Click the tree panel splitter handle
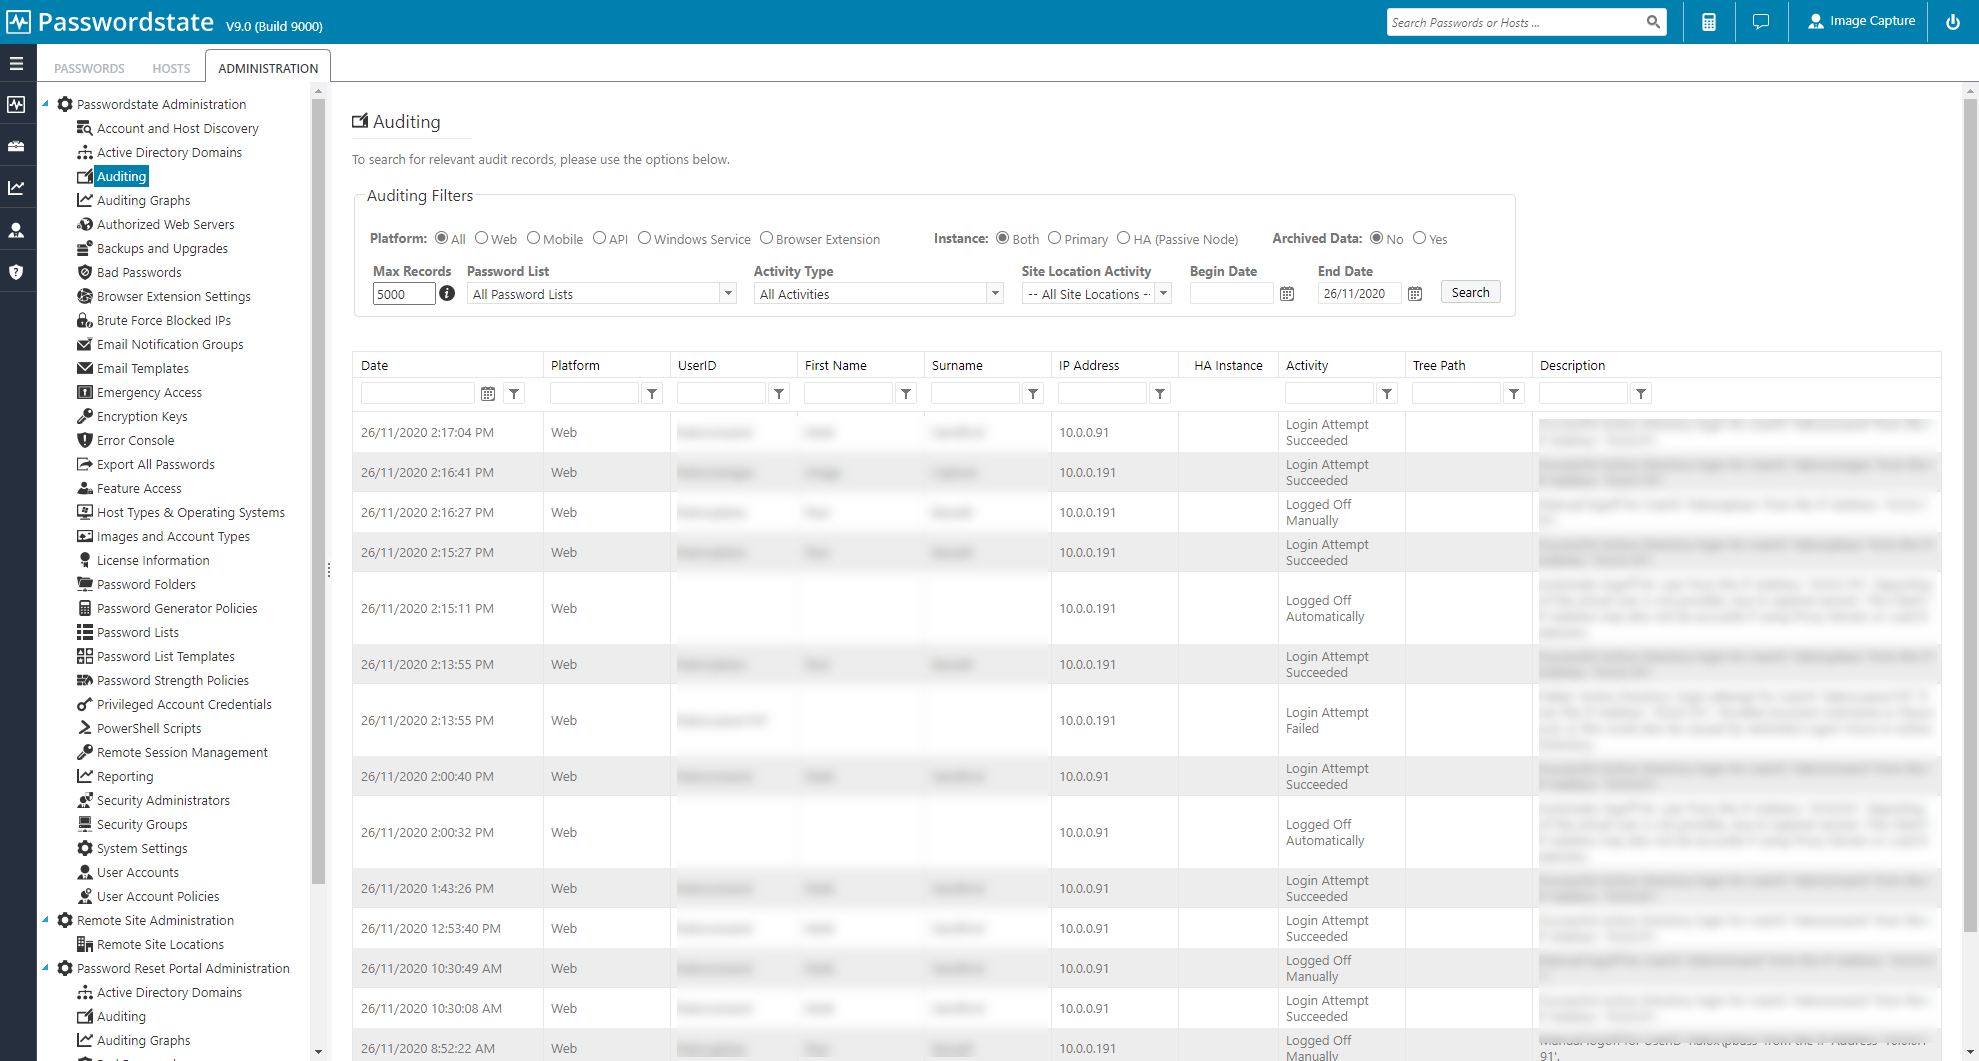This screenshot has width=1979, height=1061. pos(329,570)
